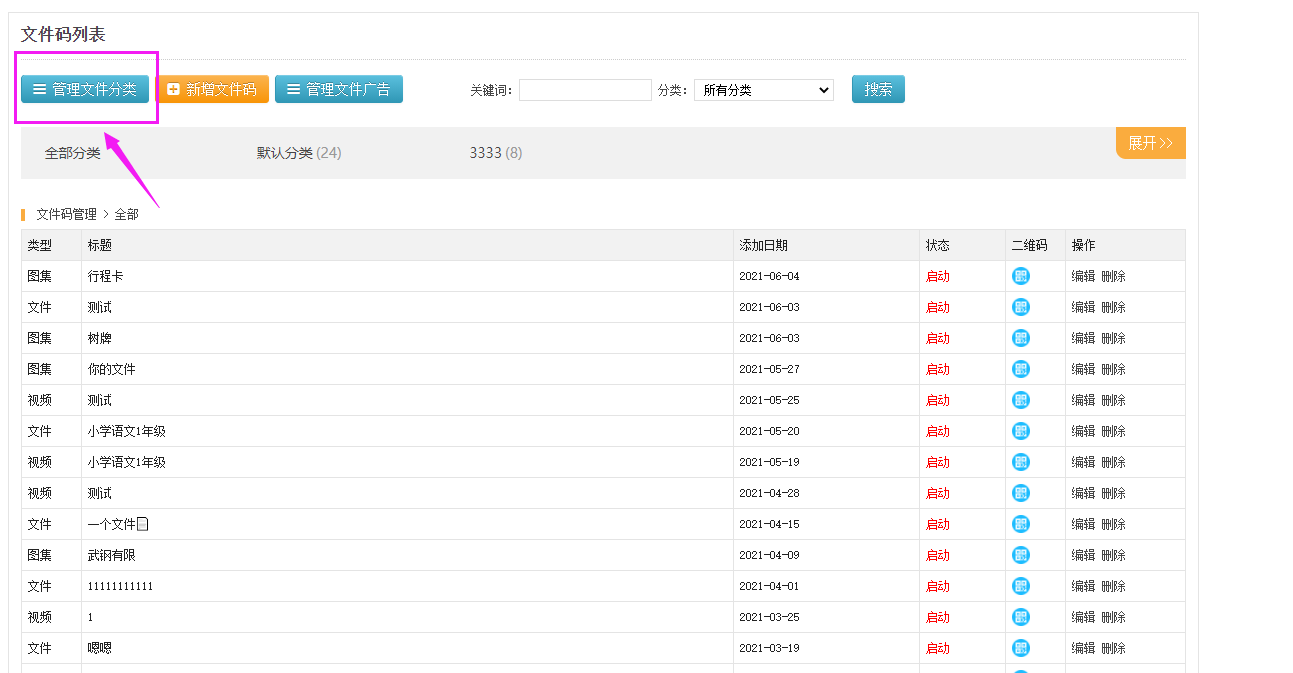Open the 所有分类 category dropdown
1293x673 pixels.
[x=763, y=90]
